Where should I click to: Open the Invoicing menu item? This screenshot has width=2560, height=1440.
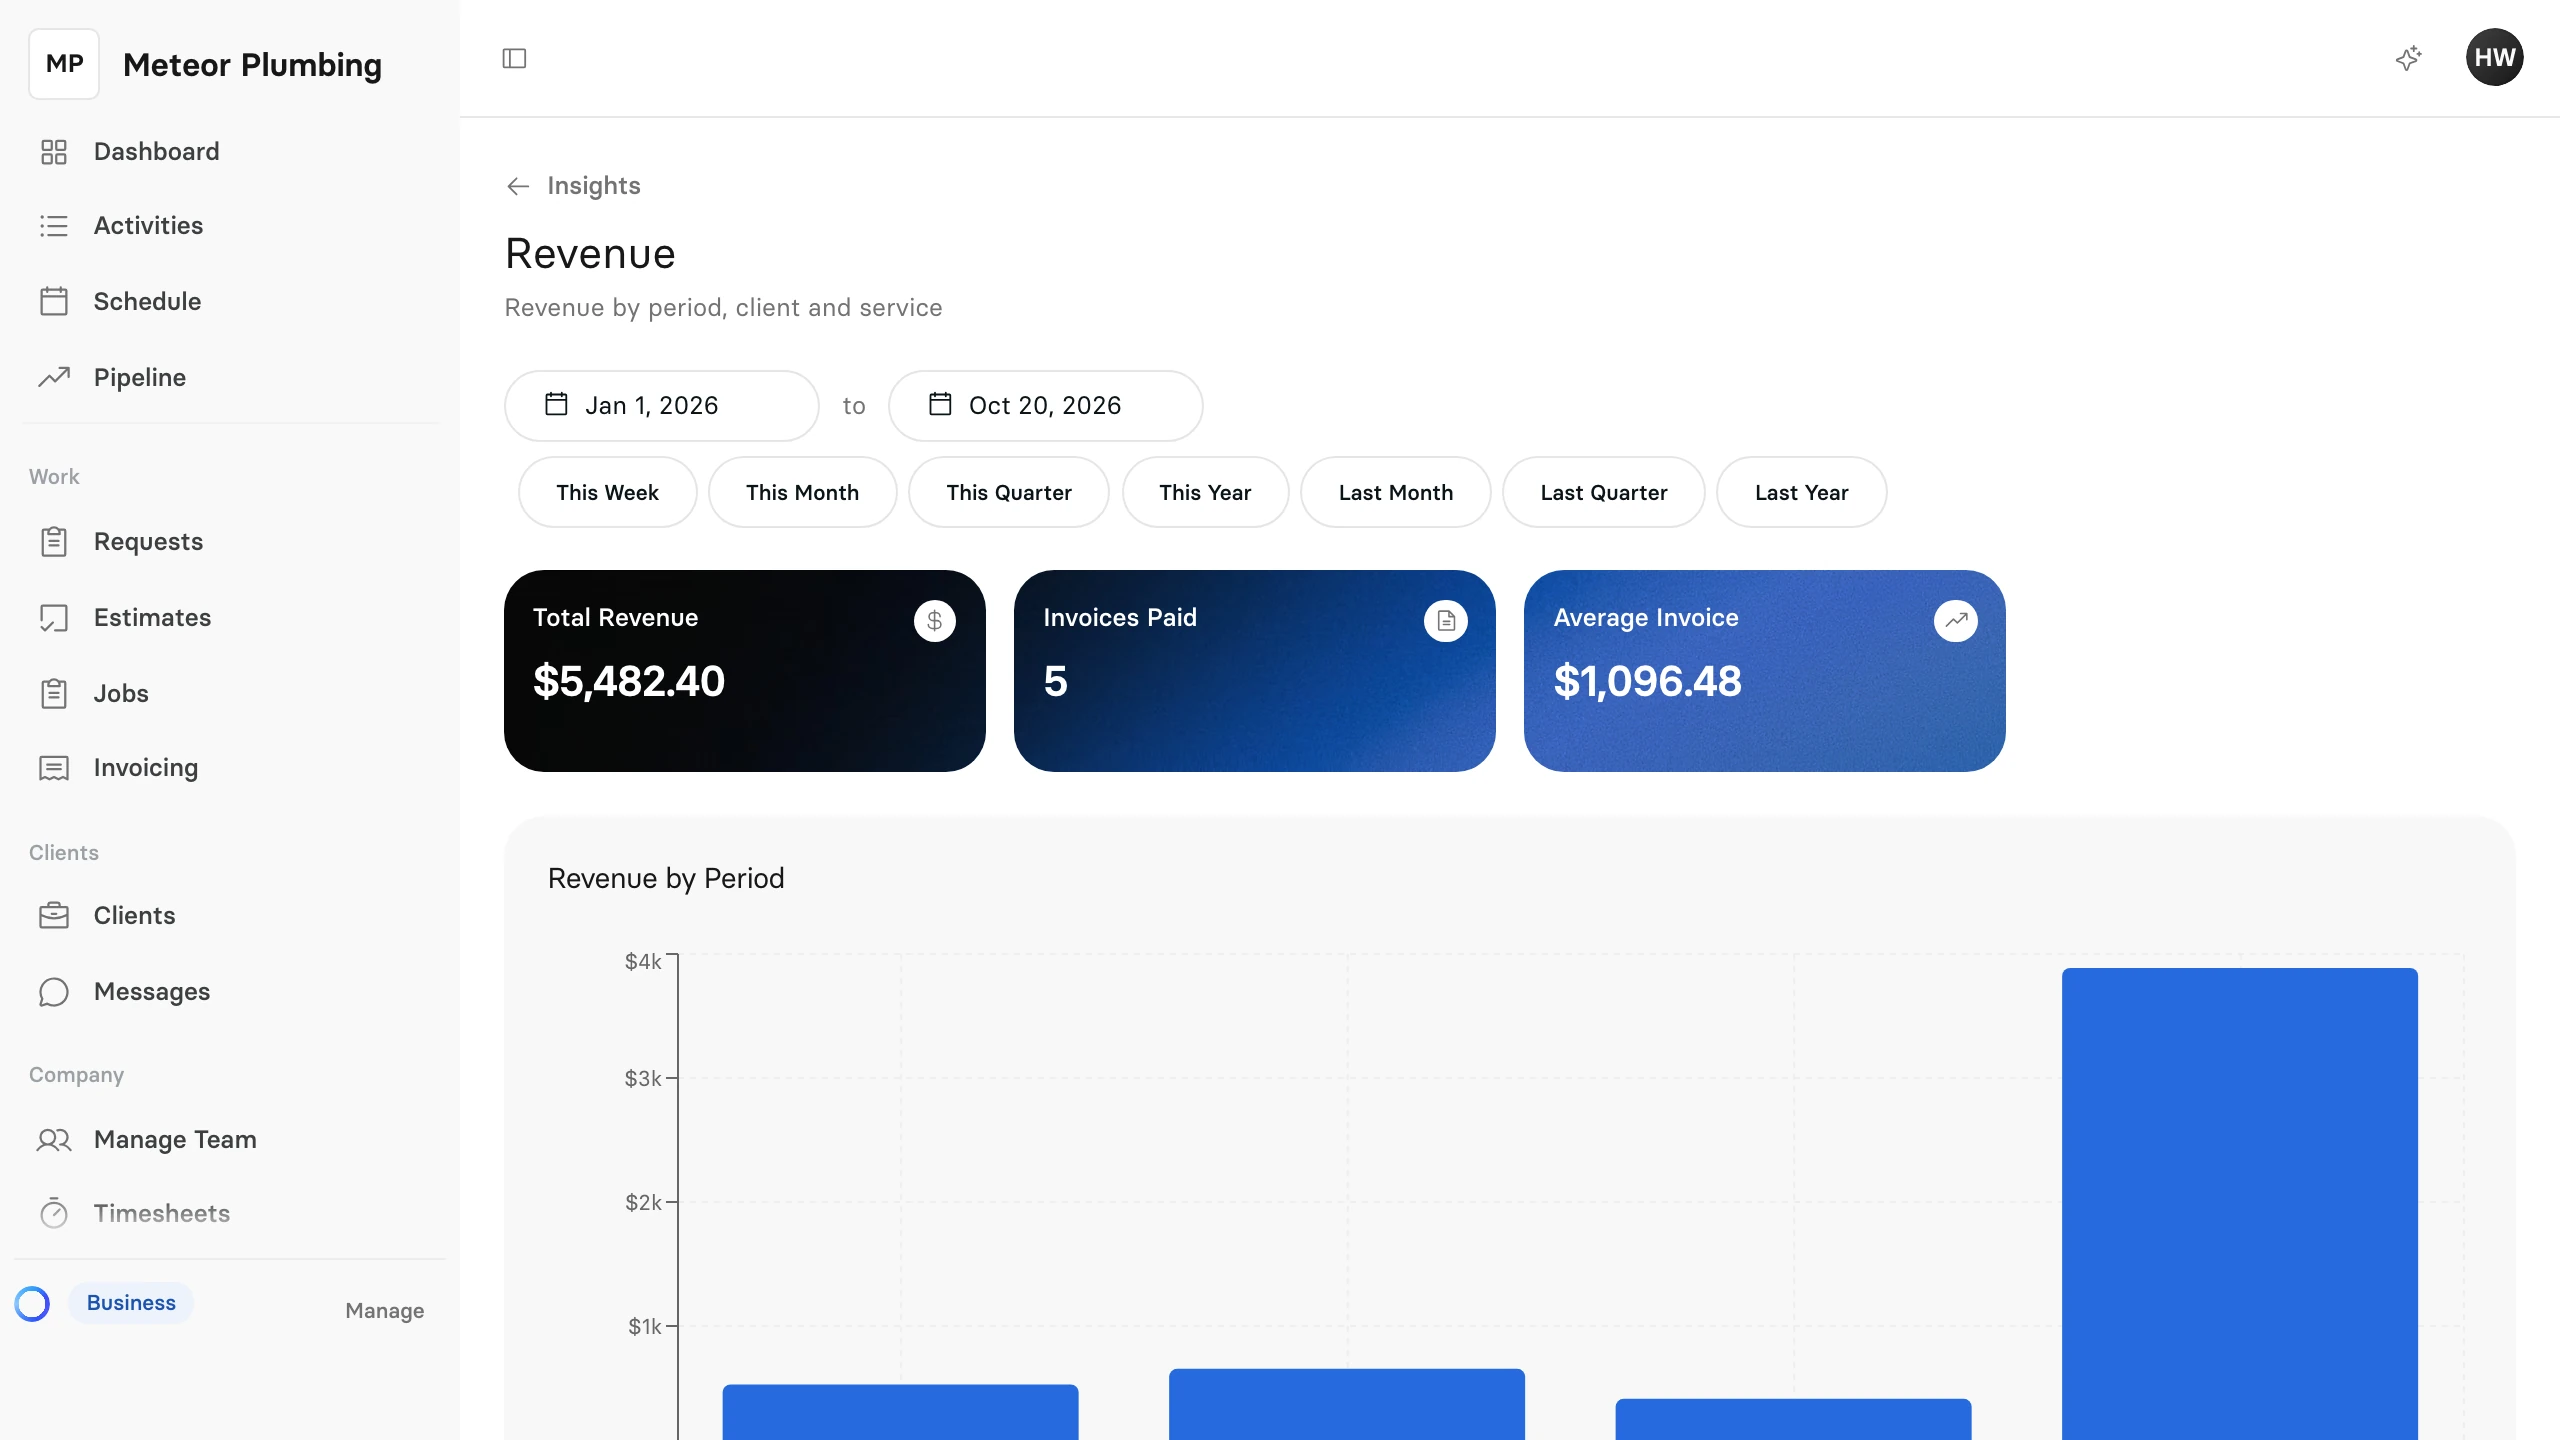point(230,768)
